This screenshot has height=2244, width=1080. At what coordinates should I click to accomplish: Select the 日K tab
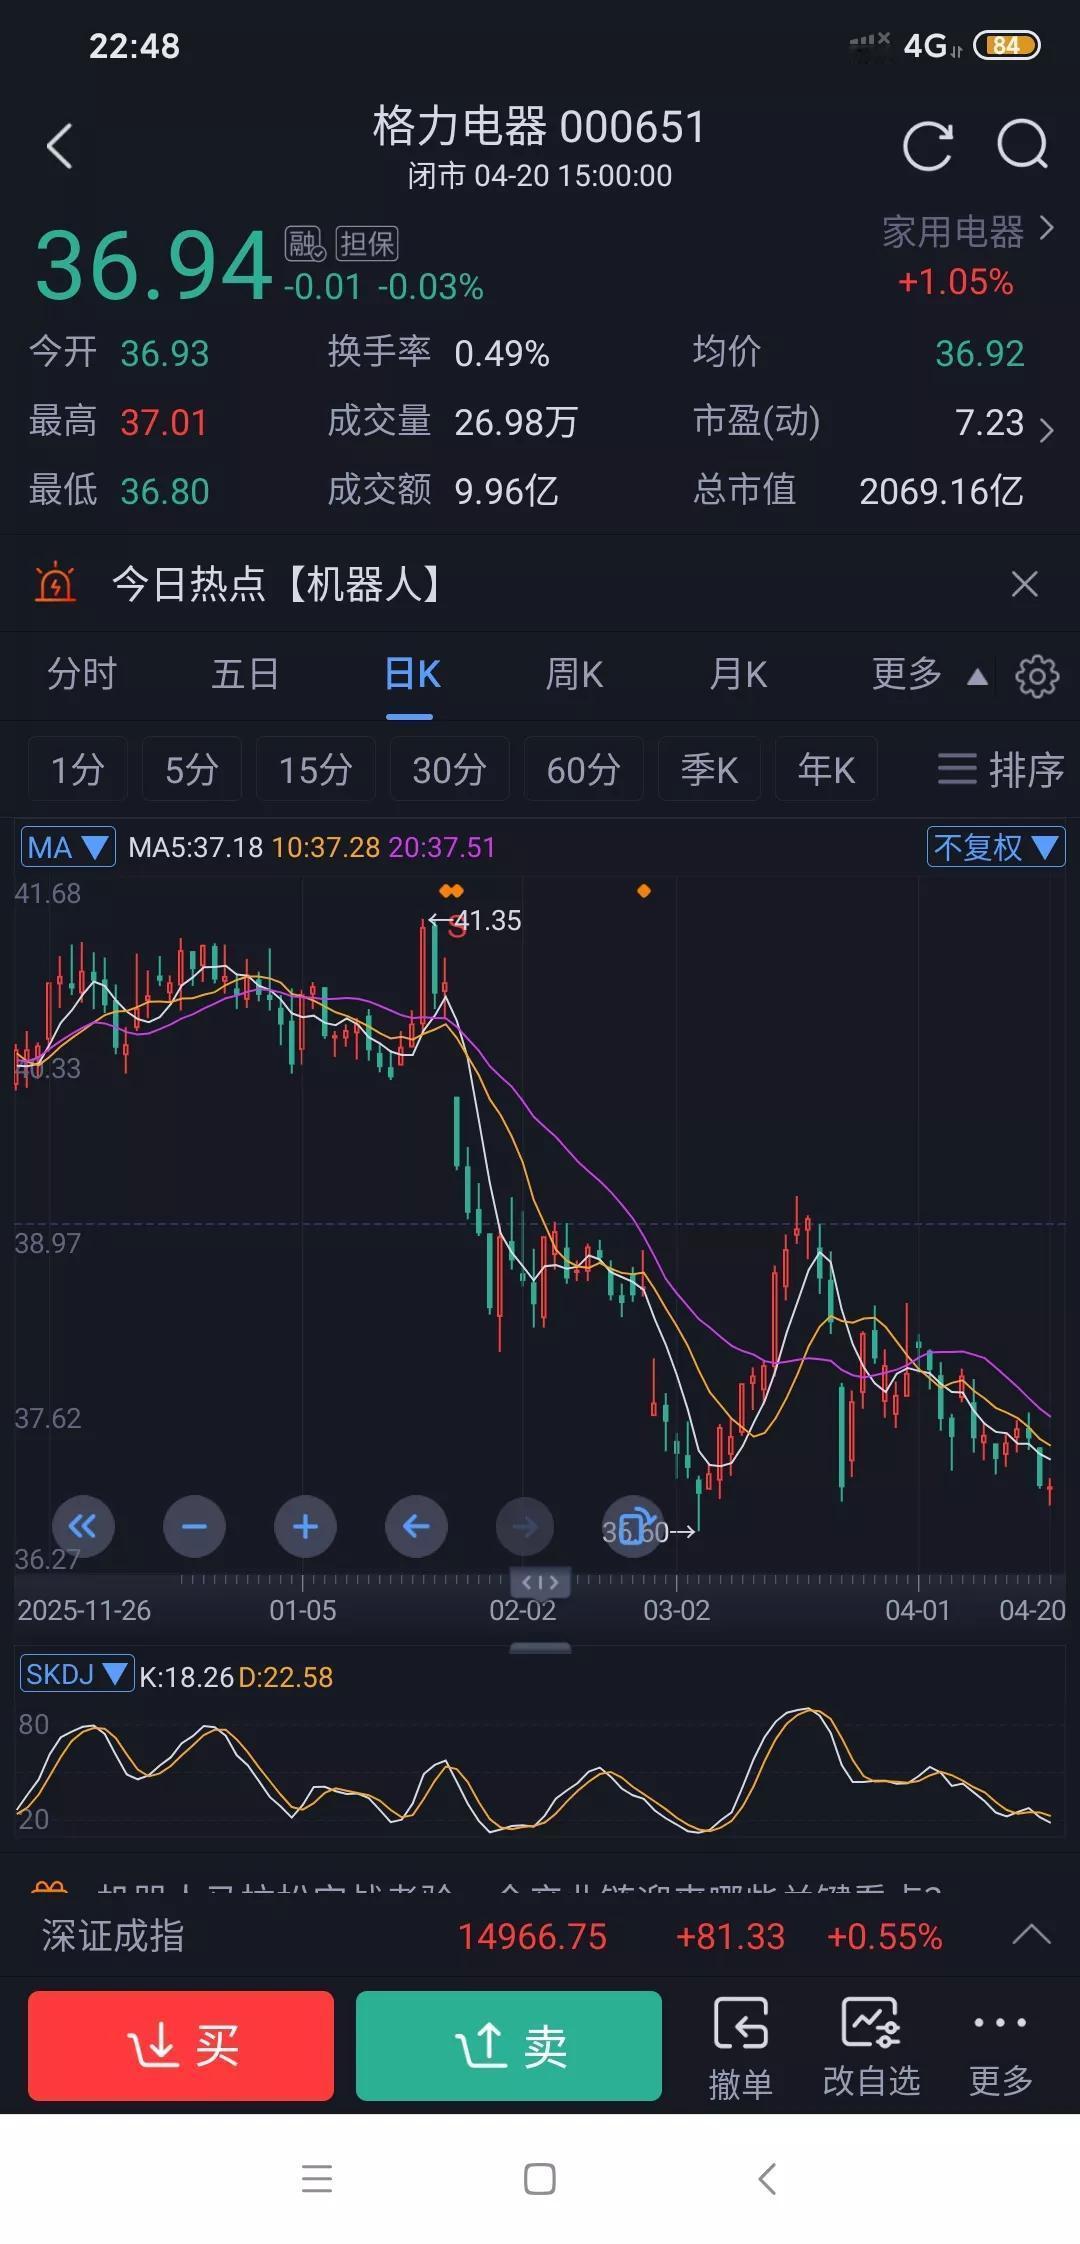[x=411, y=675]
